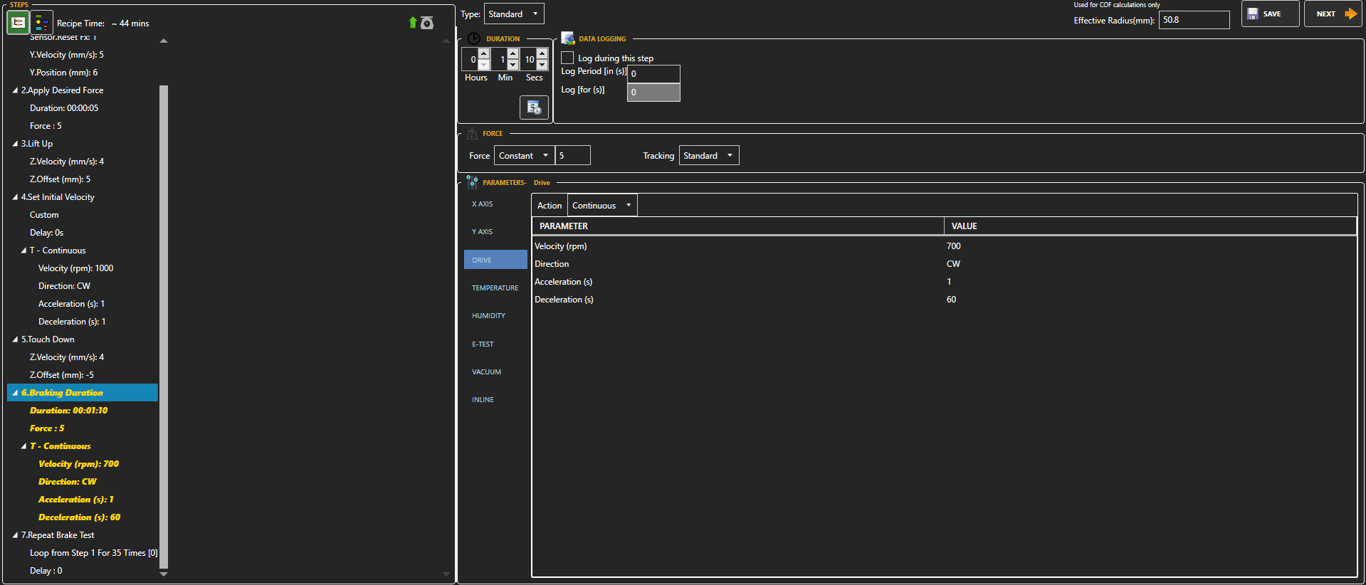The image size is (1366, 585).
Task: Decrease the Secs duration value
Action: pos(542,65)
